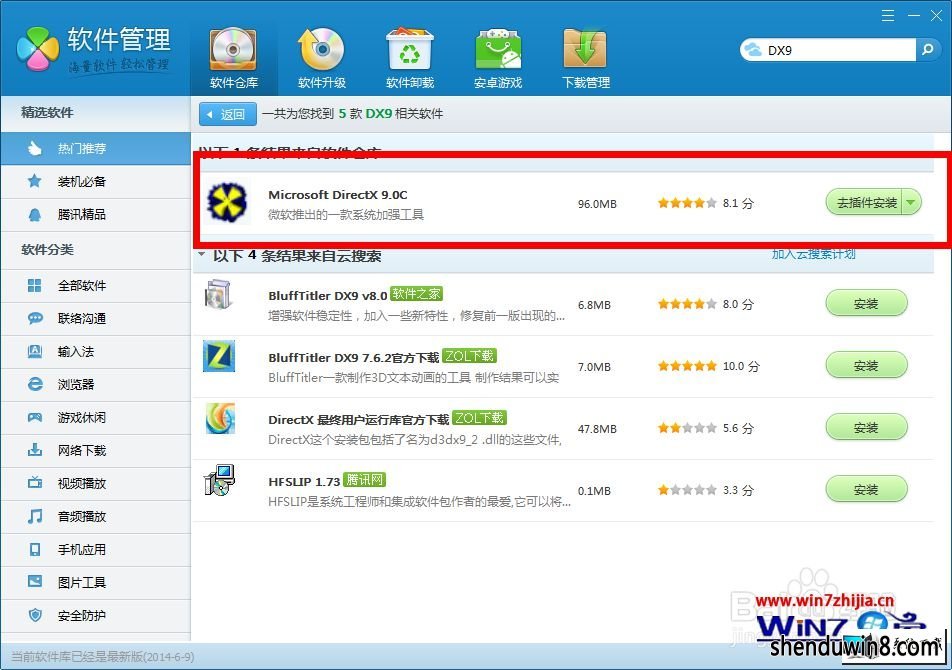
Task: Open the 全部软件 category
Action: 95,285
